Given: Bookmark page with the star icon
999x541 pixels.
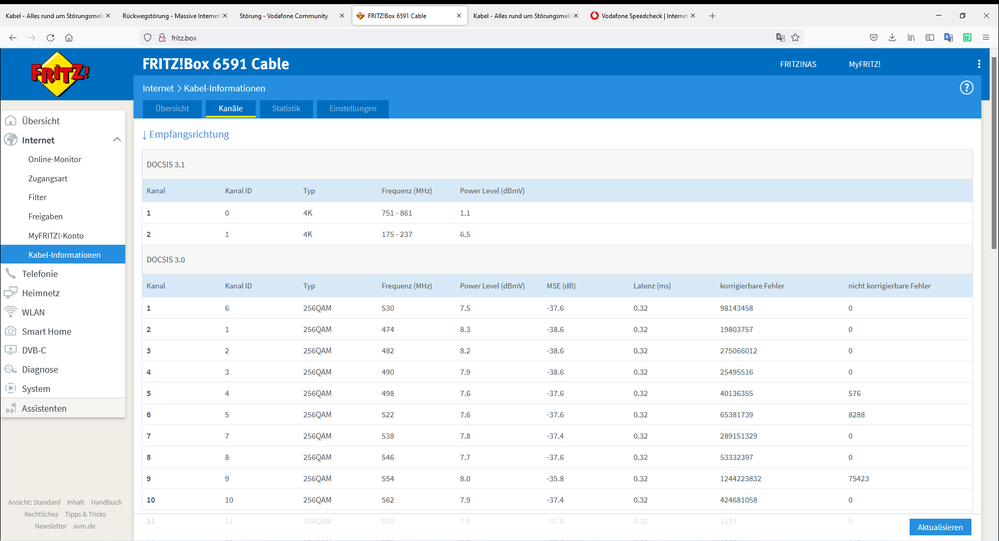Looking at the screenshot, I should coord(795,38).
